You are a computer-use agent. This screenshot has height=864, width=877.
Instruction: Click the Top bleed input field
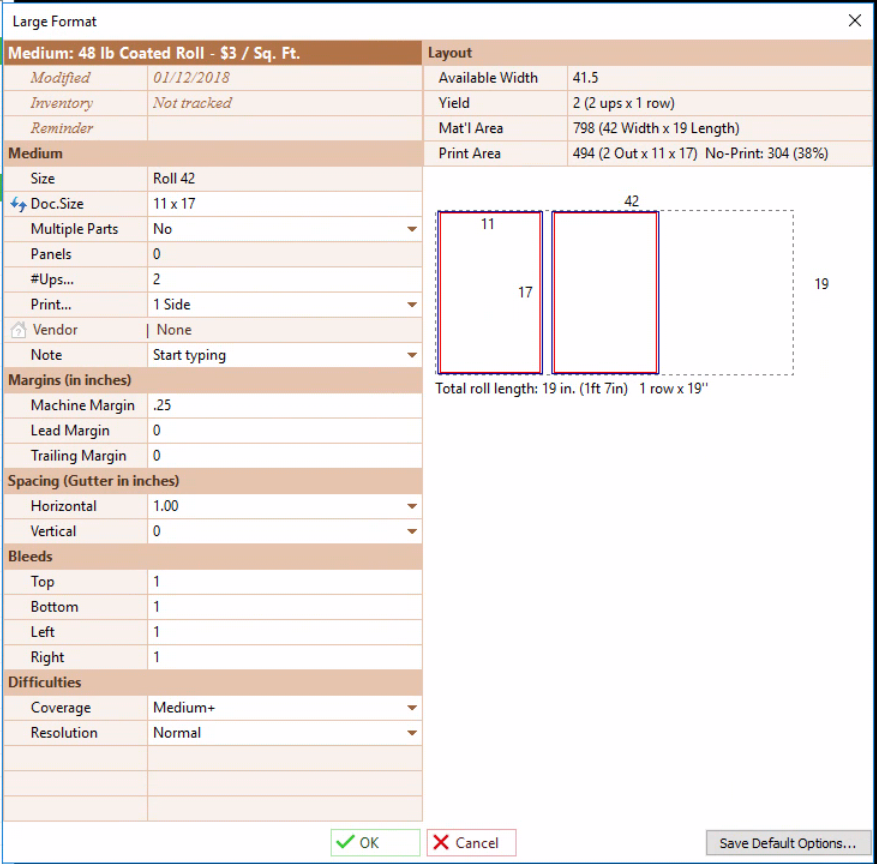pyautogui.click(x=284, y=582)
